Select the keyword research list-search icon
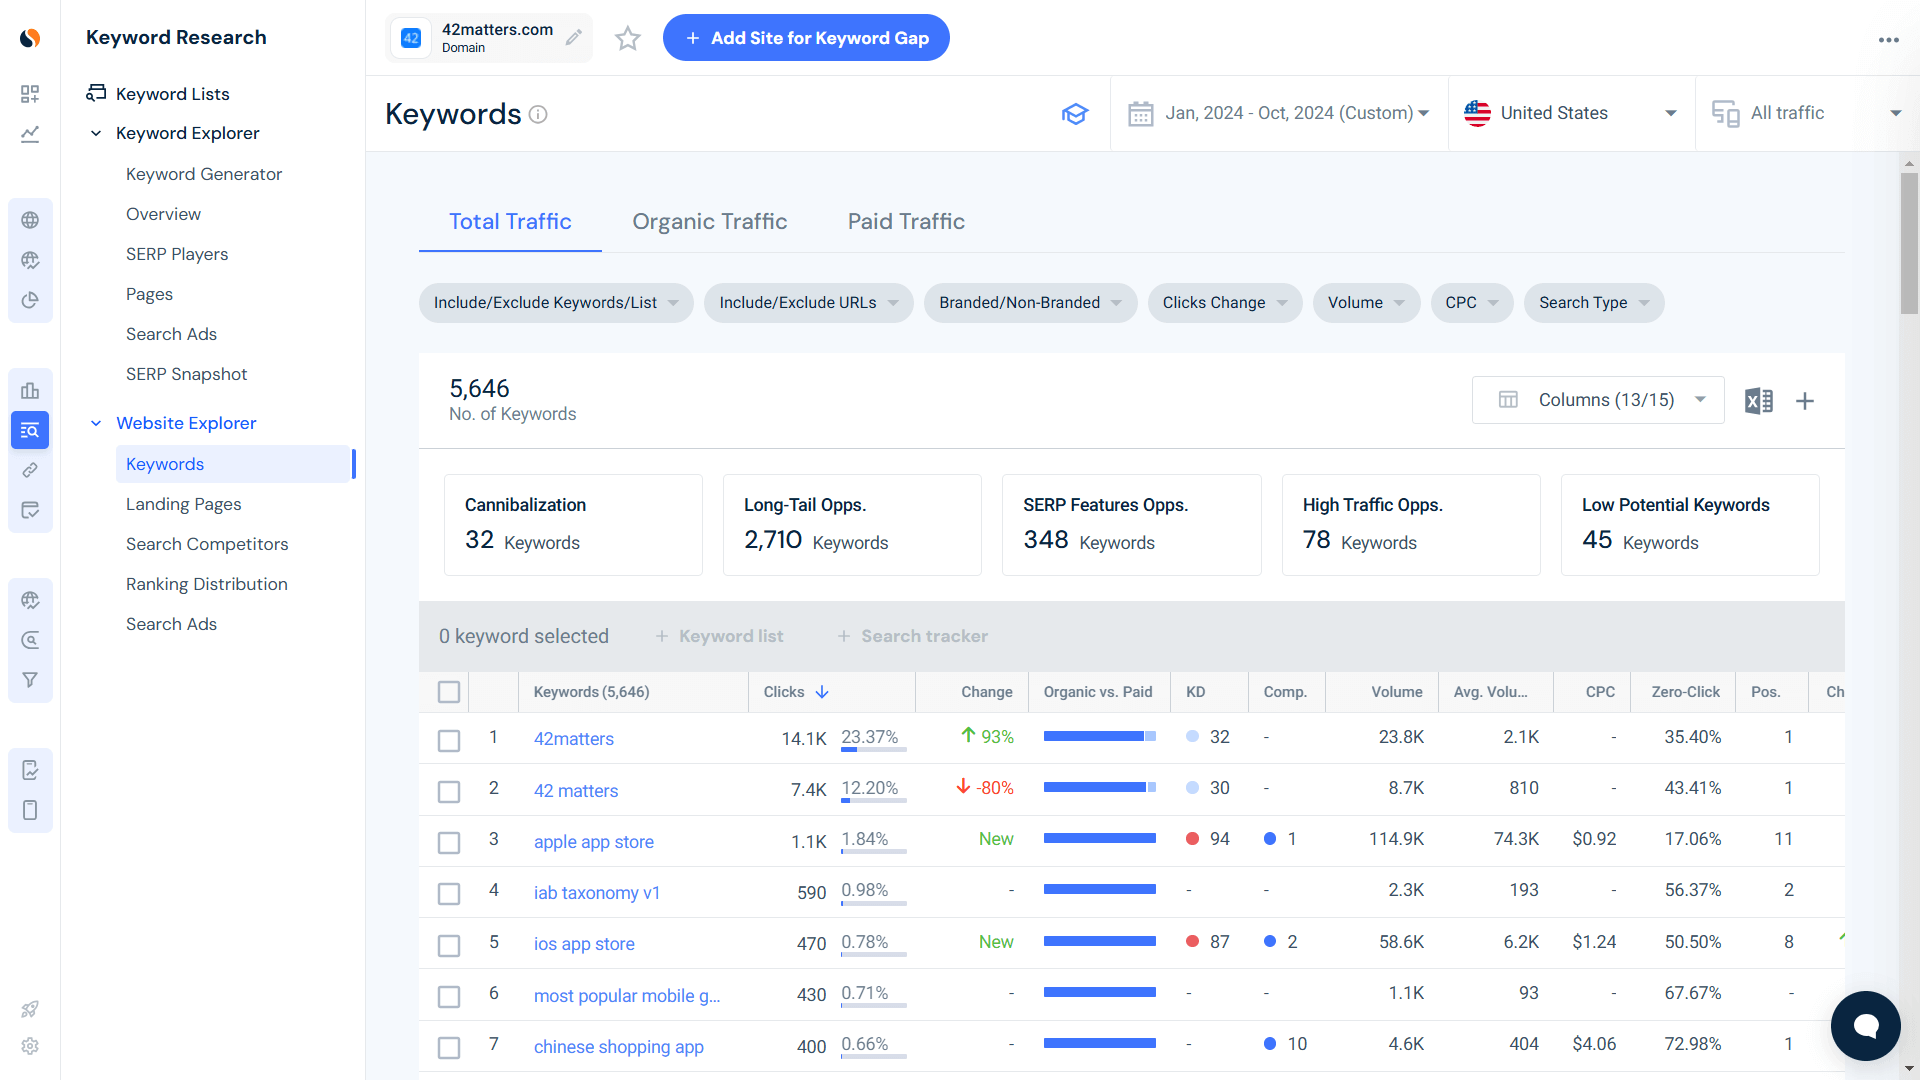This screenshot has height=1080, width=1920. coord(30,430)
